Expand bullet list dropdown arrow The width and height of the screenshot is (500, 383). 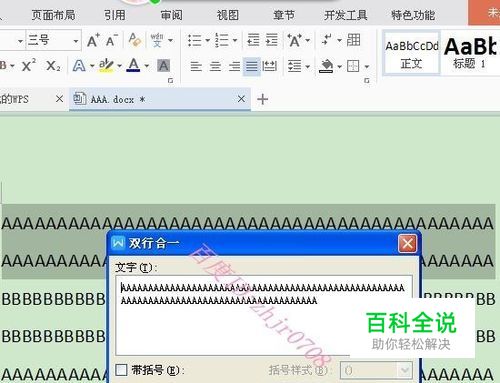point(207,40)
